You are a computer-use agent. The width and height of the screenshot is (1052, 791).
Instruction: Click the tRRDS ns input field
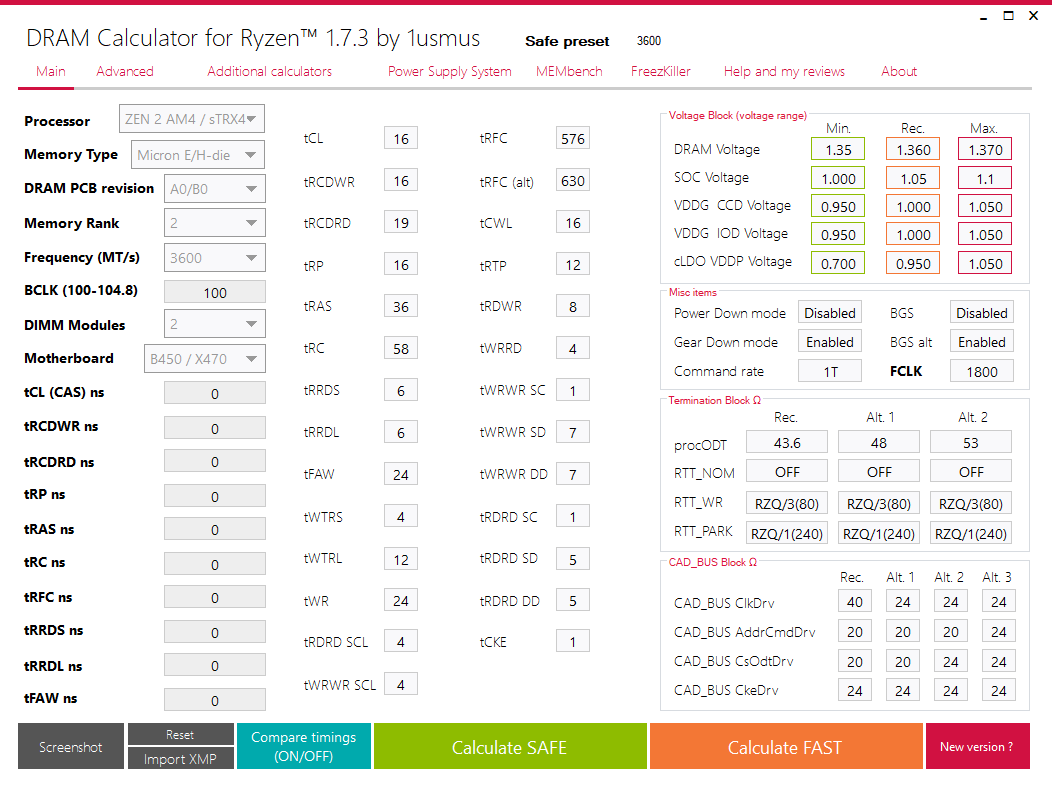coord(215,632)
